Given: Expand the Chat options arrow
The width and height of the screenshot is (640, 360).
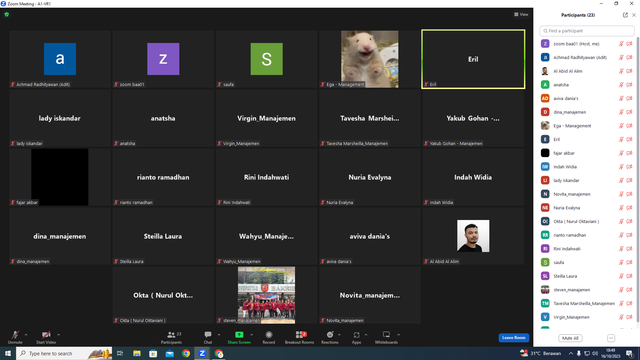Looking at the screenshot, I should [219, 335].
